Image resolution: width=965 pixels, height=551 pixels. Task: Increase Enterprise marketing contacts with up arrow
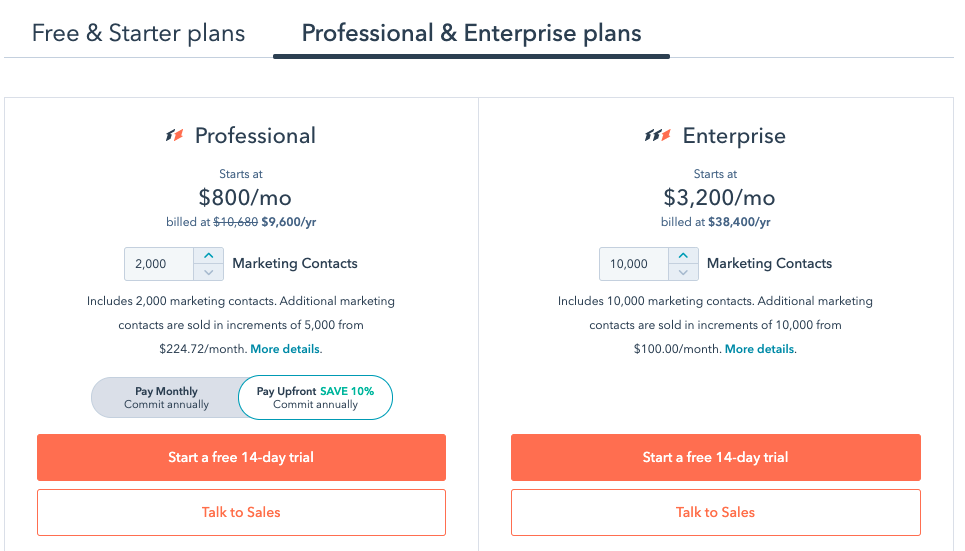tap(683, 256)
